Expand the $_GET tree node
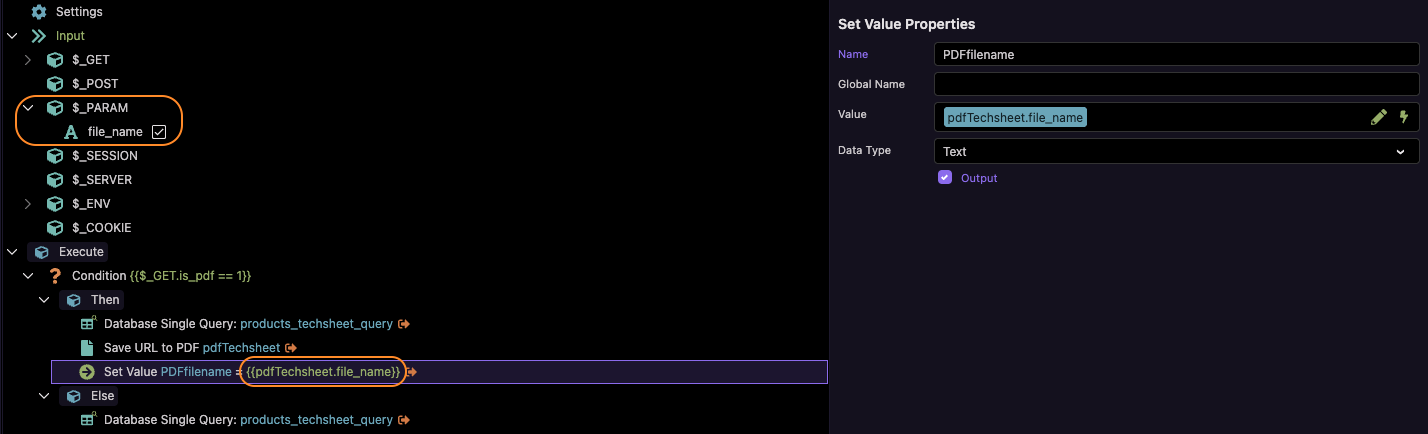1428x434 pixels. 28,60
